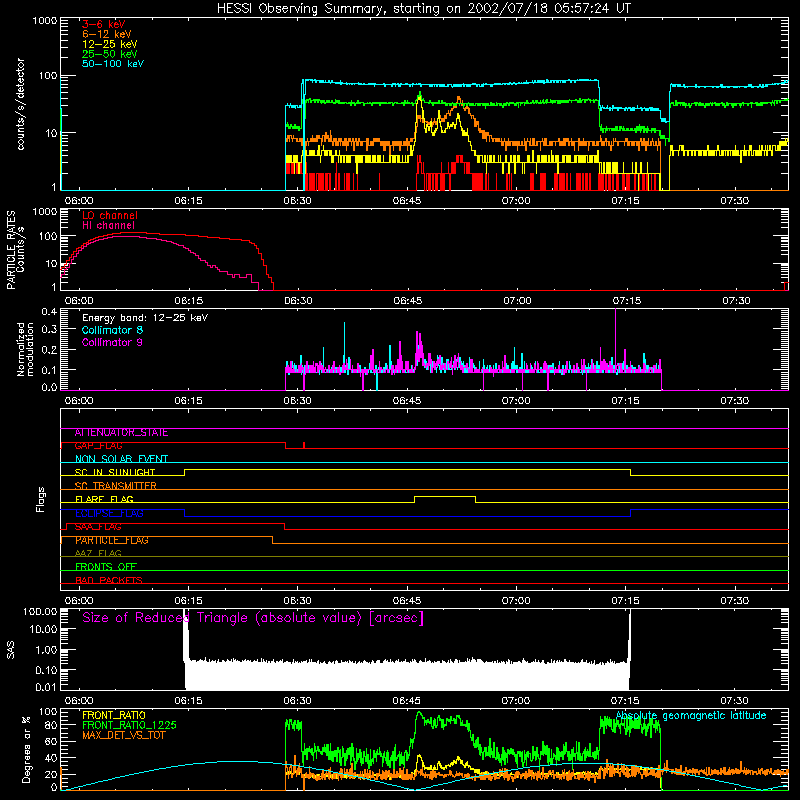Select the NON_SOLAR_EVENT flag label
800x800 pixels.
(x=121, y=459)
